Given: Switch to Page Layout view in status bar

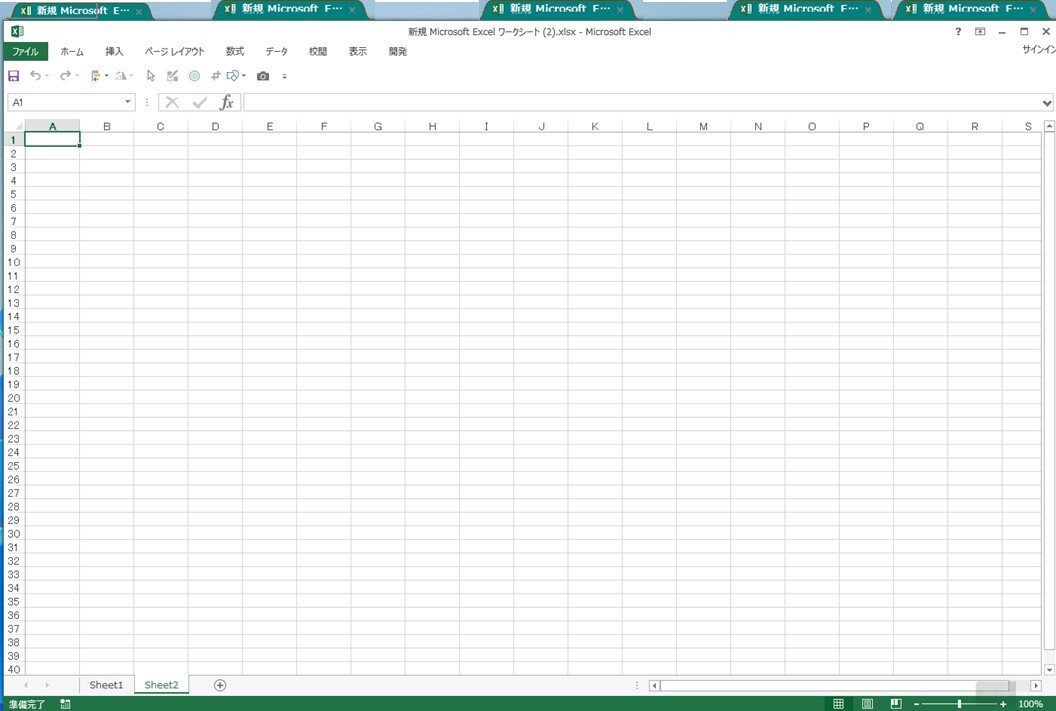Looking at the screenshot, I should [867, 704].
